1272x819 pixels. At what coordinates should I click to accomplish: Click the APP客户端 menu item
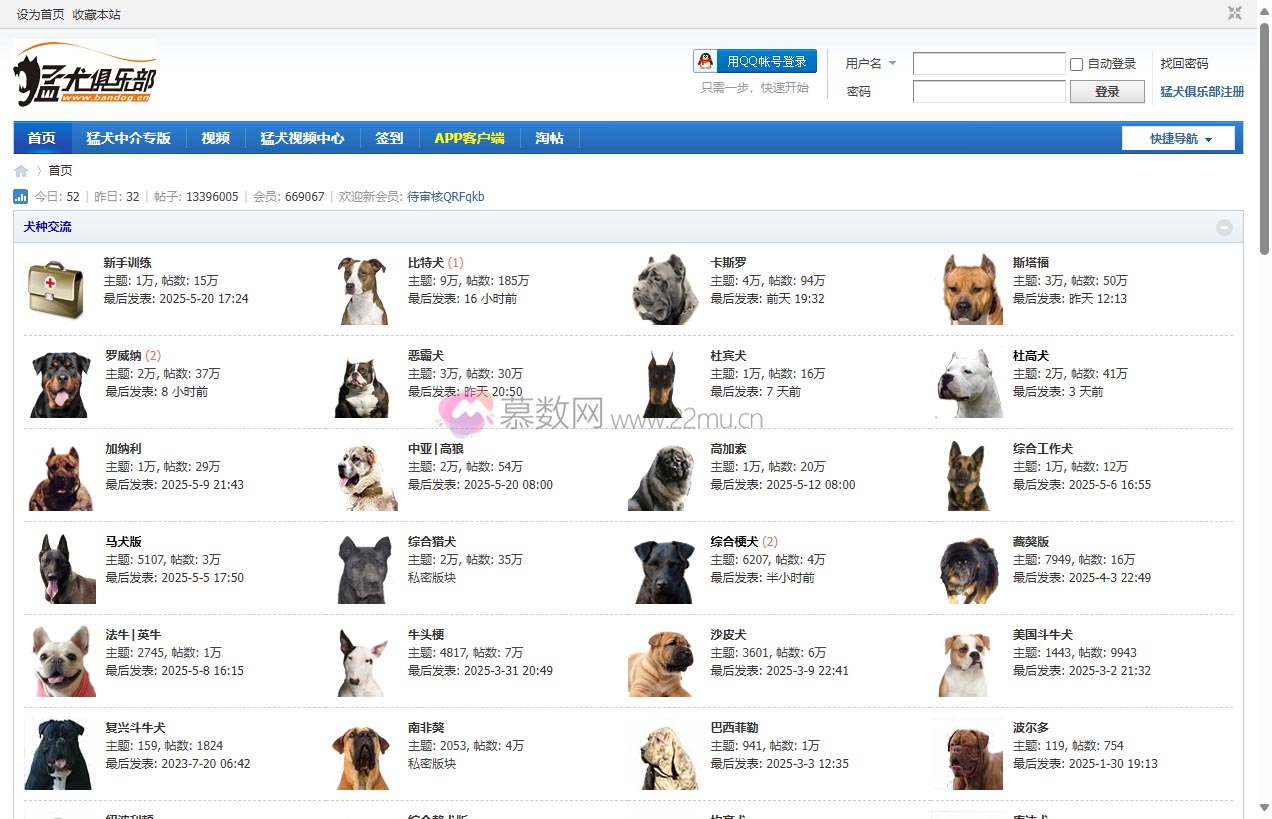[469, 138]
